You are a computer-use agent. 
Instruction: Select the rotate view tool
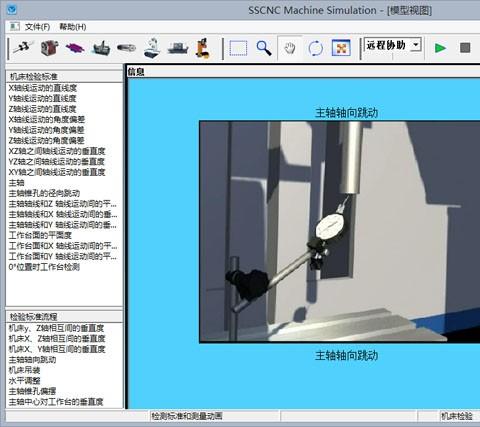point(315,48)
